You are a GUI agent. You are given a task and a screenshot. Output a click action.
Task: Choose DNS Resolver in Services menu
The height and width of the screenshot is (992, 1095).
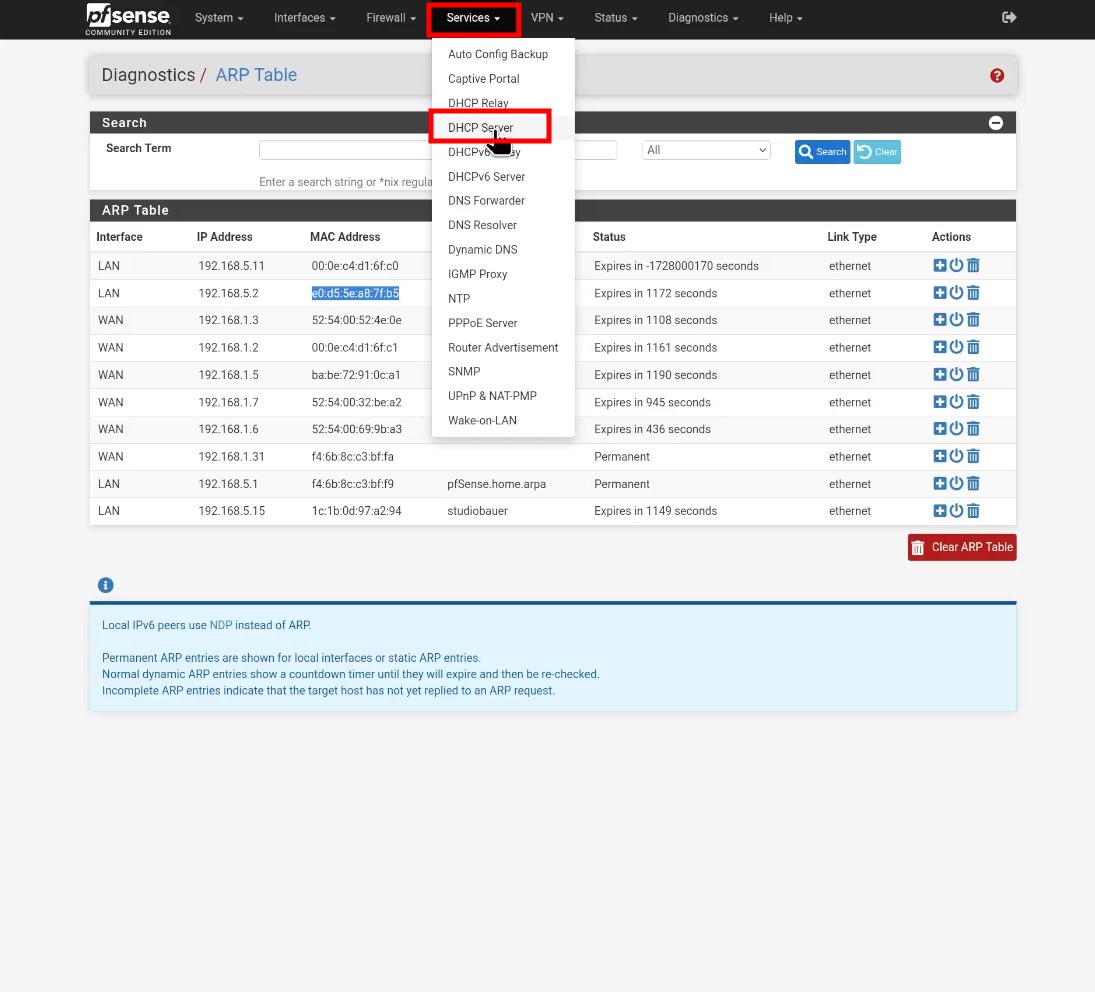[482, 225]
